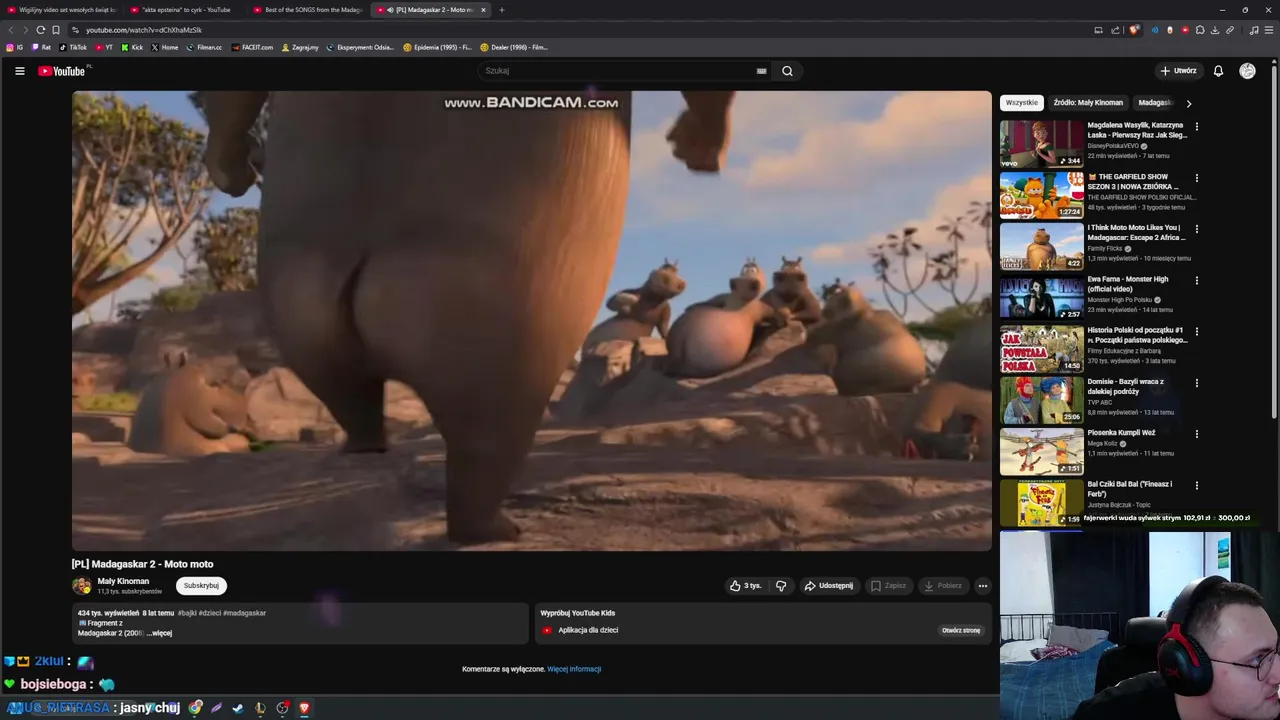Show next filter chips with the arrow
Image resolution: width=1280 pixels, height=720 pixels.
pos(1188,103)
